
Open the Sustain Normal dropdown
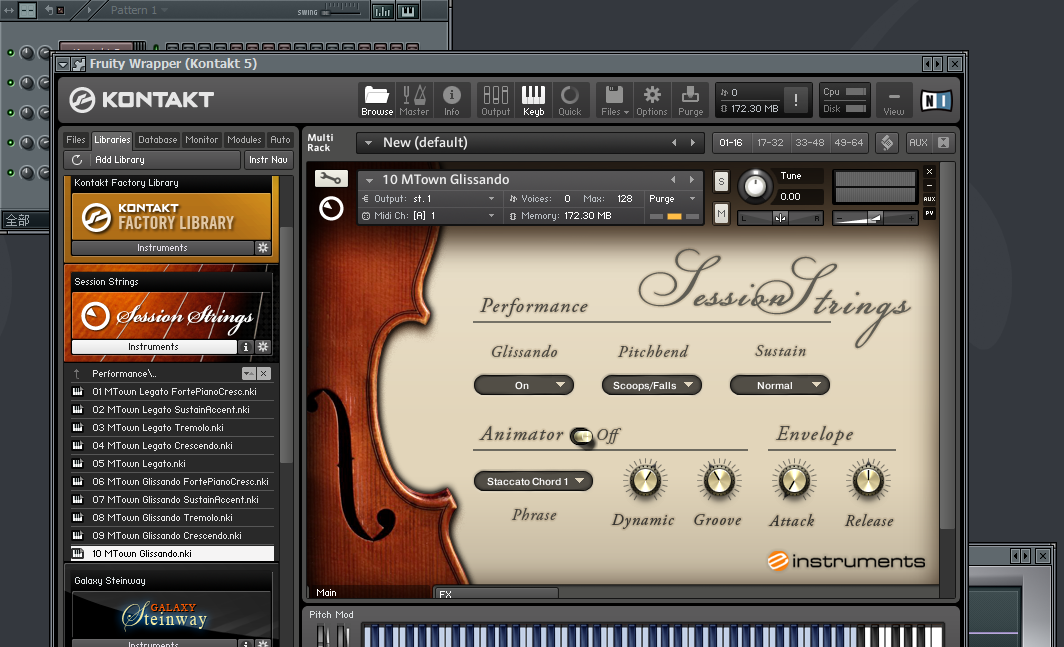[780, 385]
